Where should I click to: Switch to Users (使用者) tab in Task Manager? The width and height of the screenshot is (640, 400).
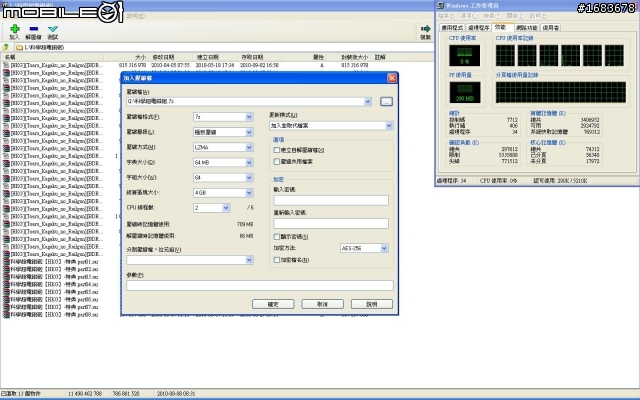point(551,28)
